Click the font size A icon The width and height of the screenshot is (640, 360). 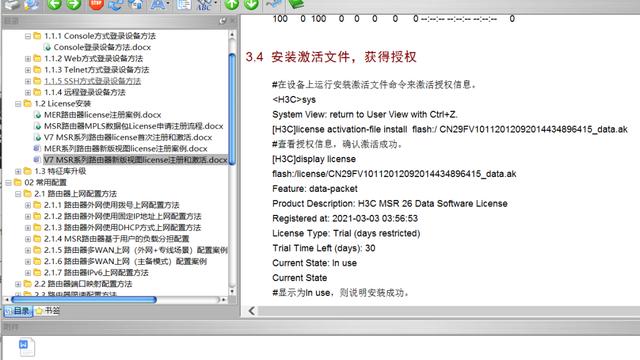157,4
